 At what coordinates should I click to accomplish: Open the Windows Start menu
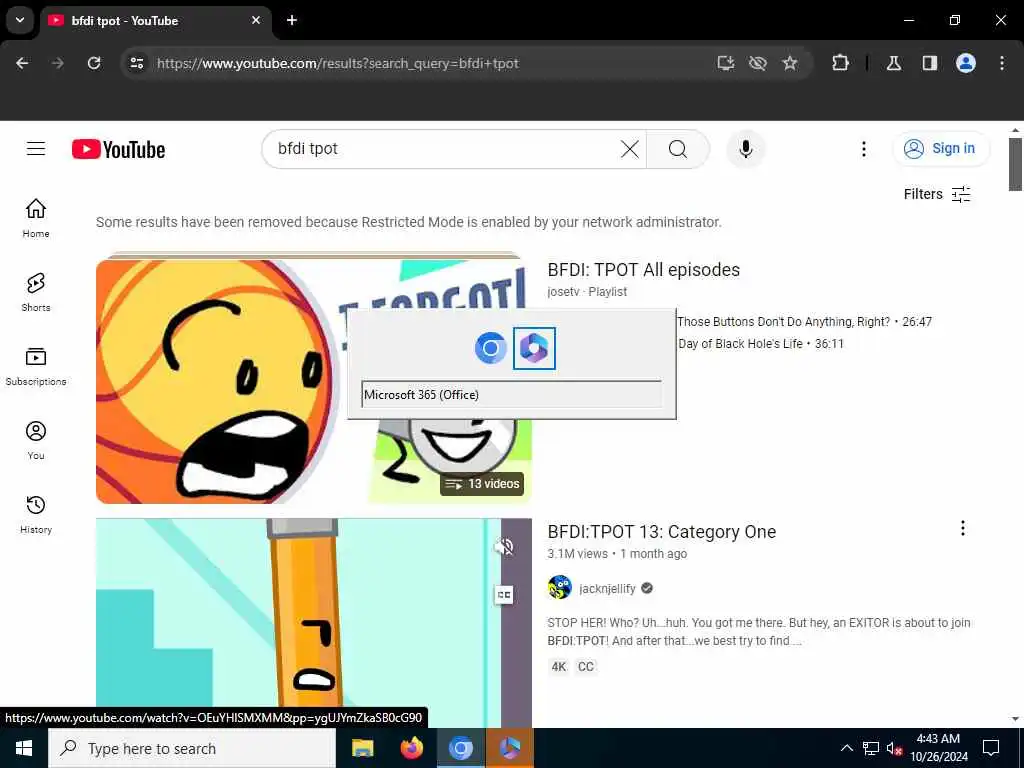click(24, 748)
